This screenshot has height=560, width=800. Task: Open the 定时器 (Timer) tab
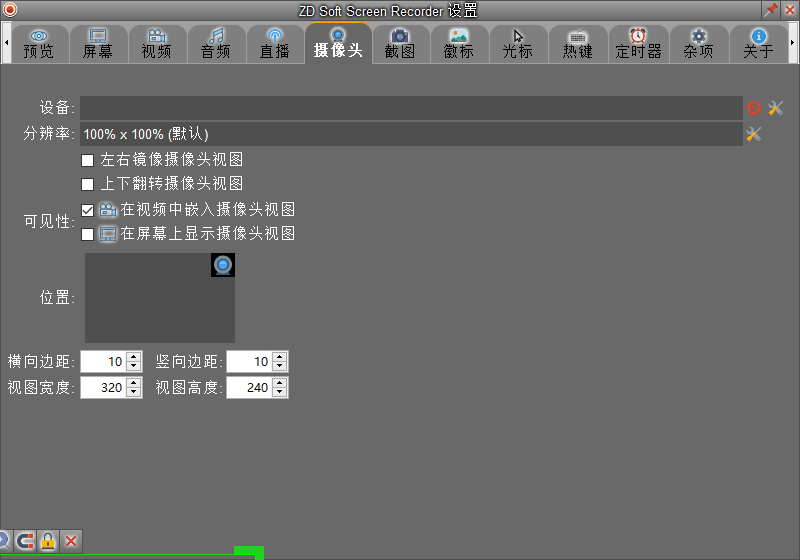[x=638, y=44]
